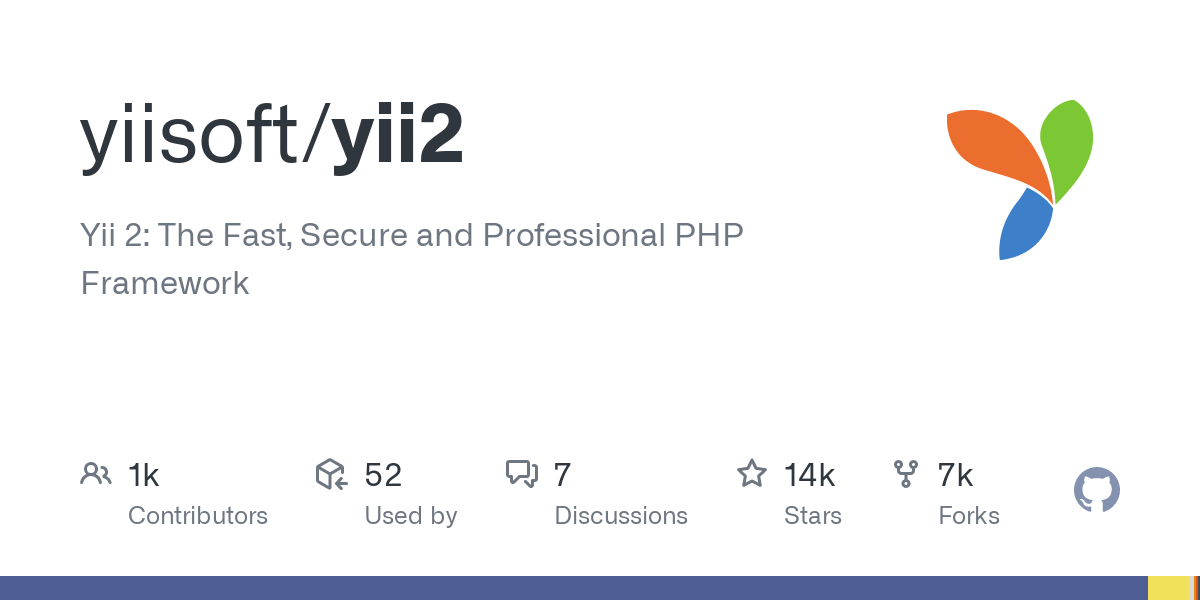
Task: Open the GitHub Octocat logo
Action: click(x=1097, y=491)
